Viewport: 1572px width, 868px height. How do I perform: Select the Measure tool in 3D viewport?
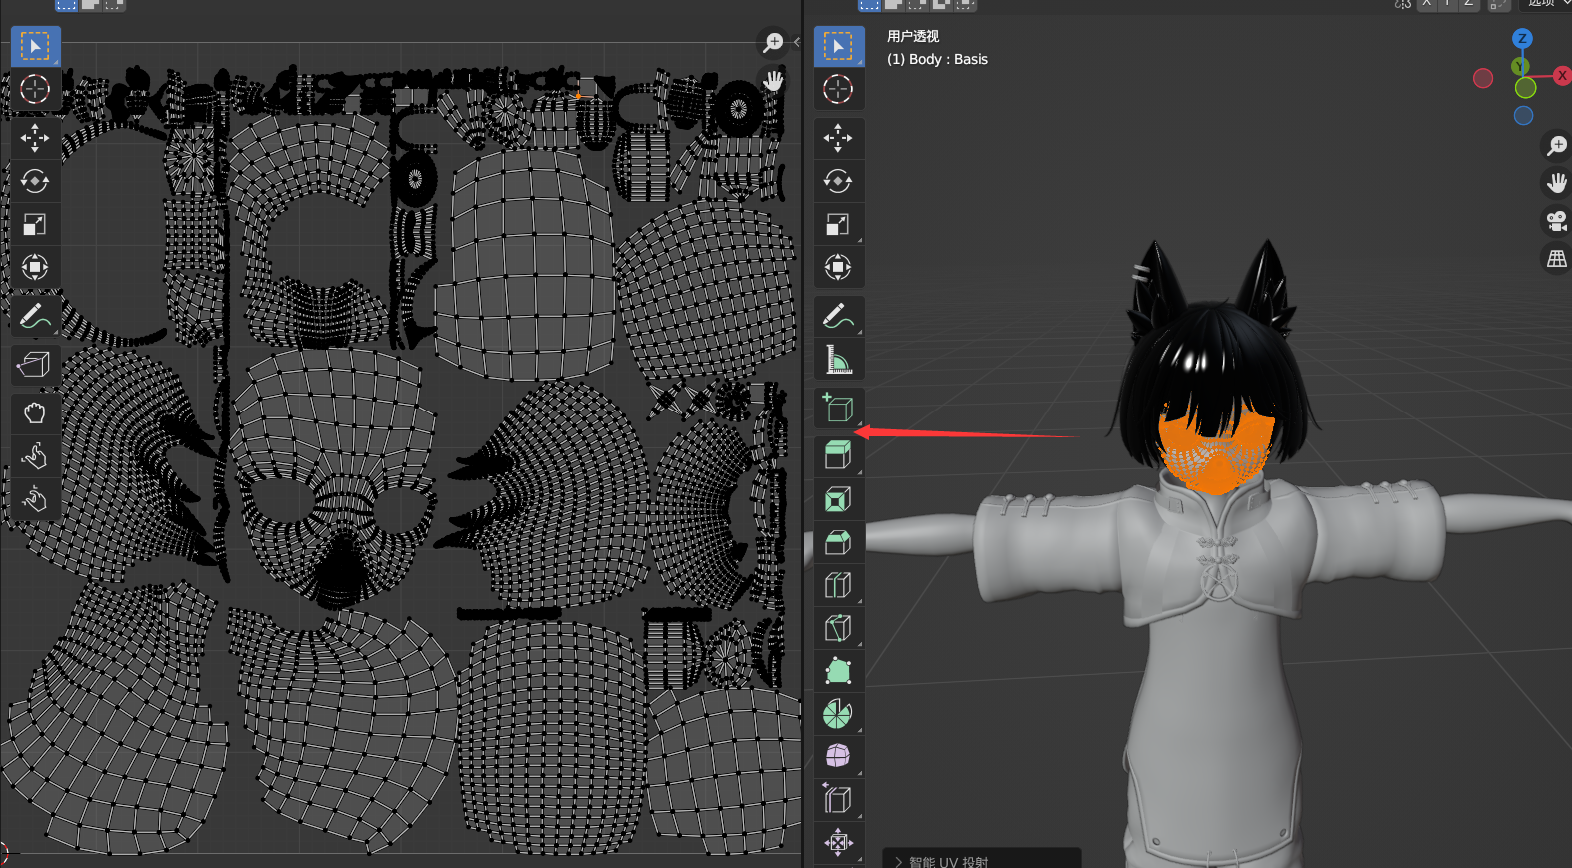(839, 359)
